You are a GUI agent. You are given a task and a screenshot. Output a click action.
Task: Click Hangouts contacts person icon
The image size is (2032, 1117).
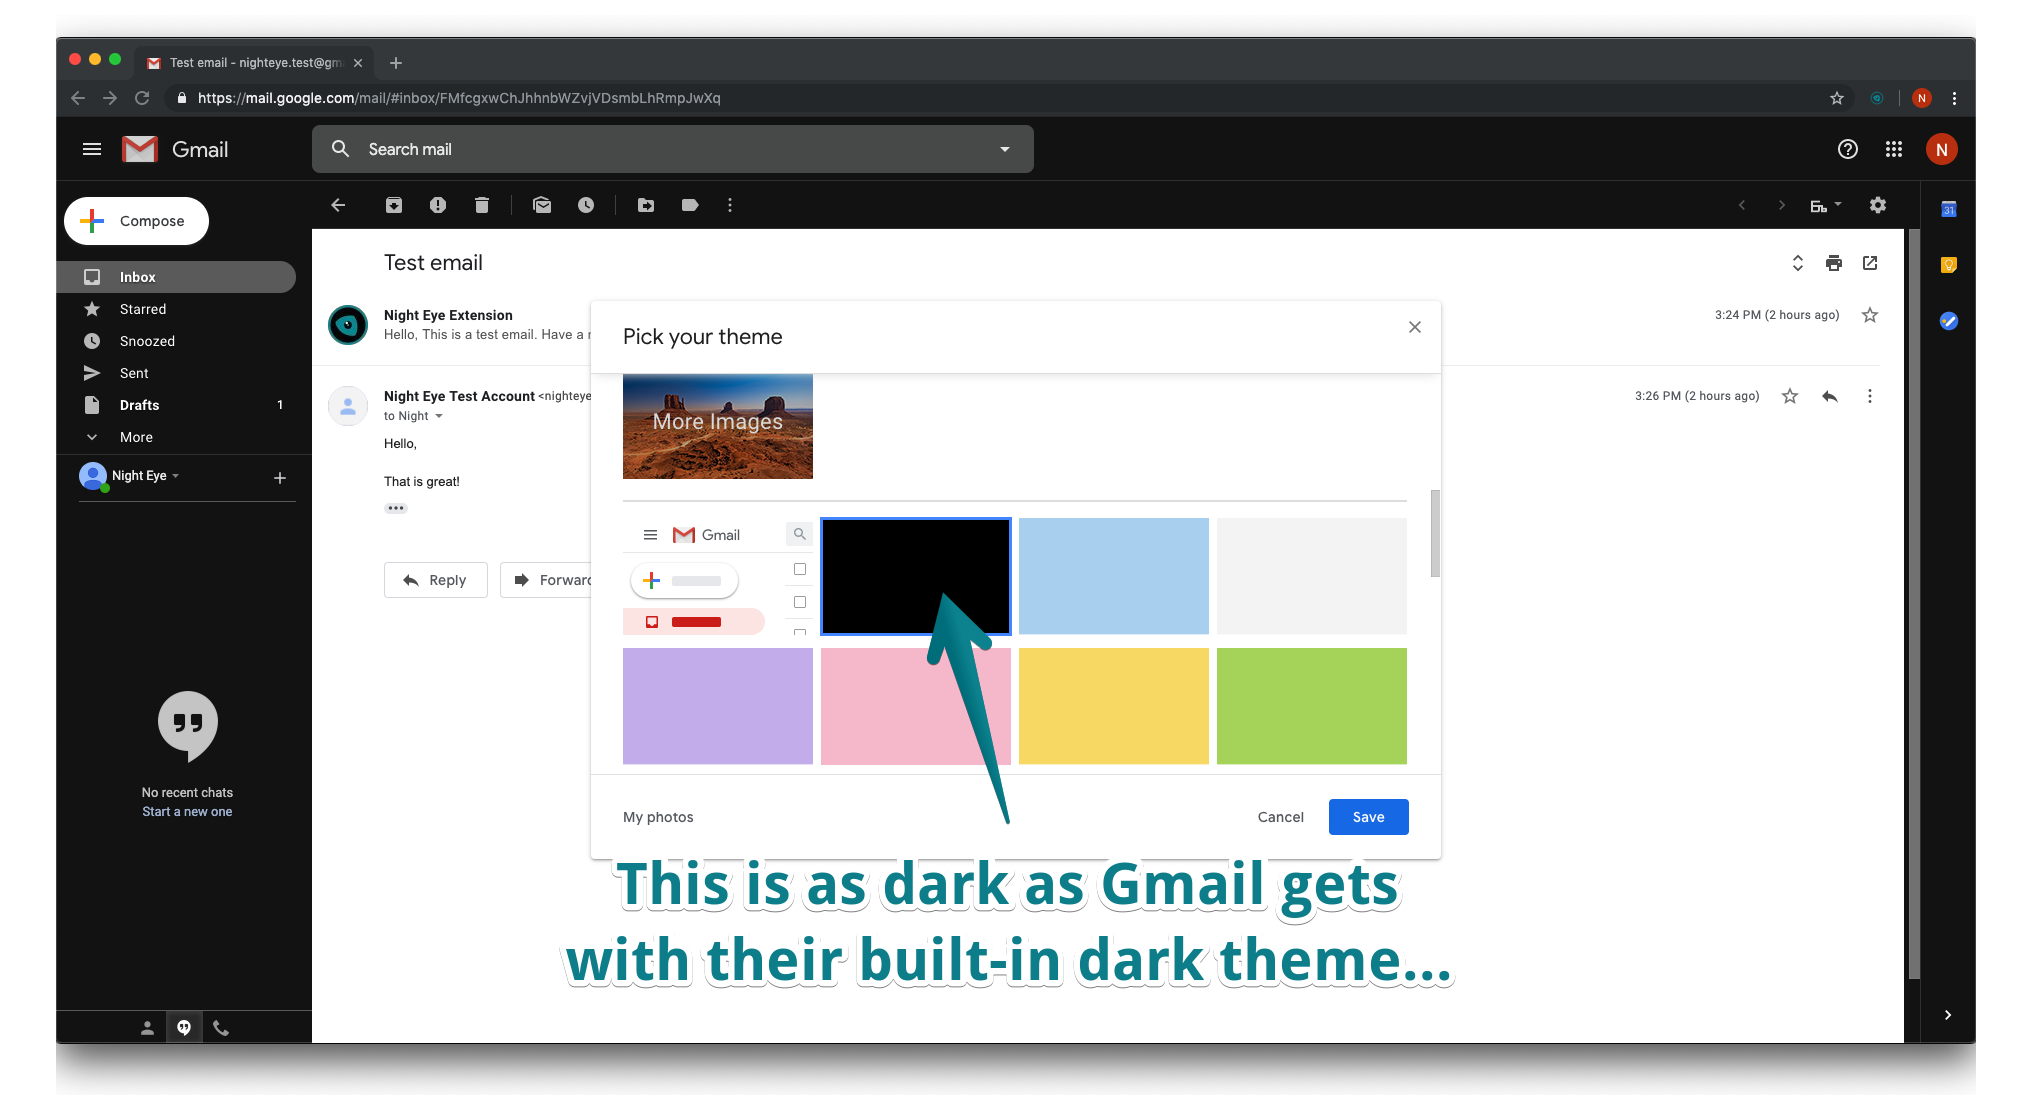click(x=147, y=1027)
